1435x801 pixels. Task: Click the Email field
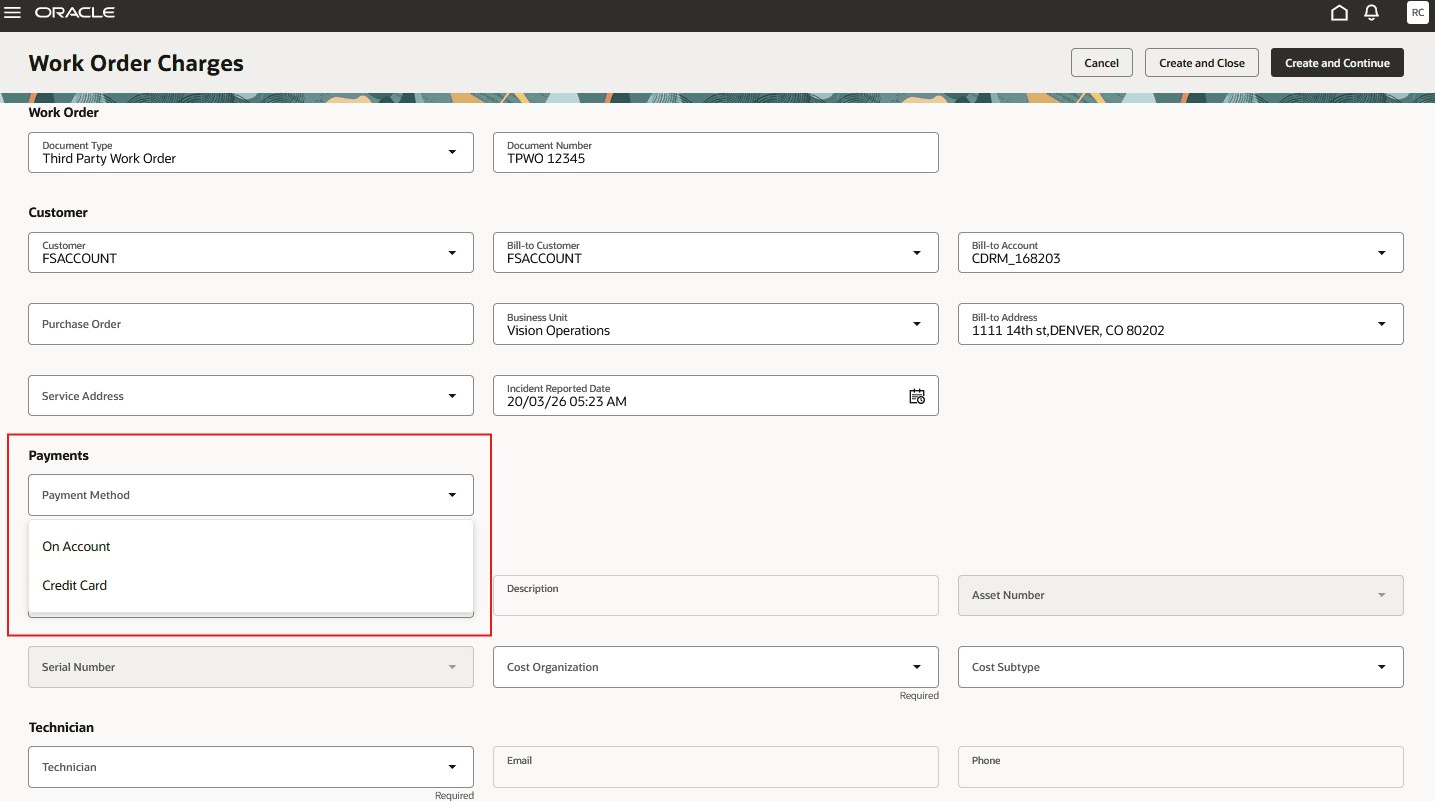716,767
